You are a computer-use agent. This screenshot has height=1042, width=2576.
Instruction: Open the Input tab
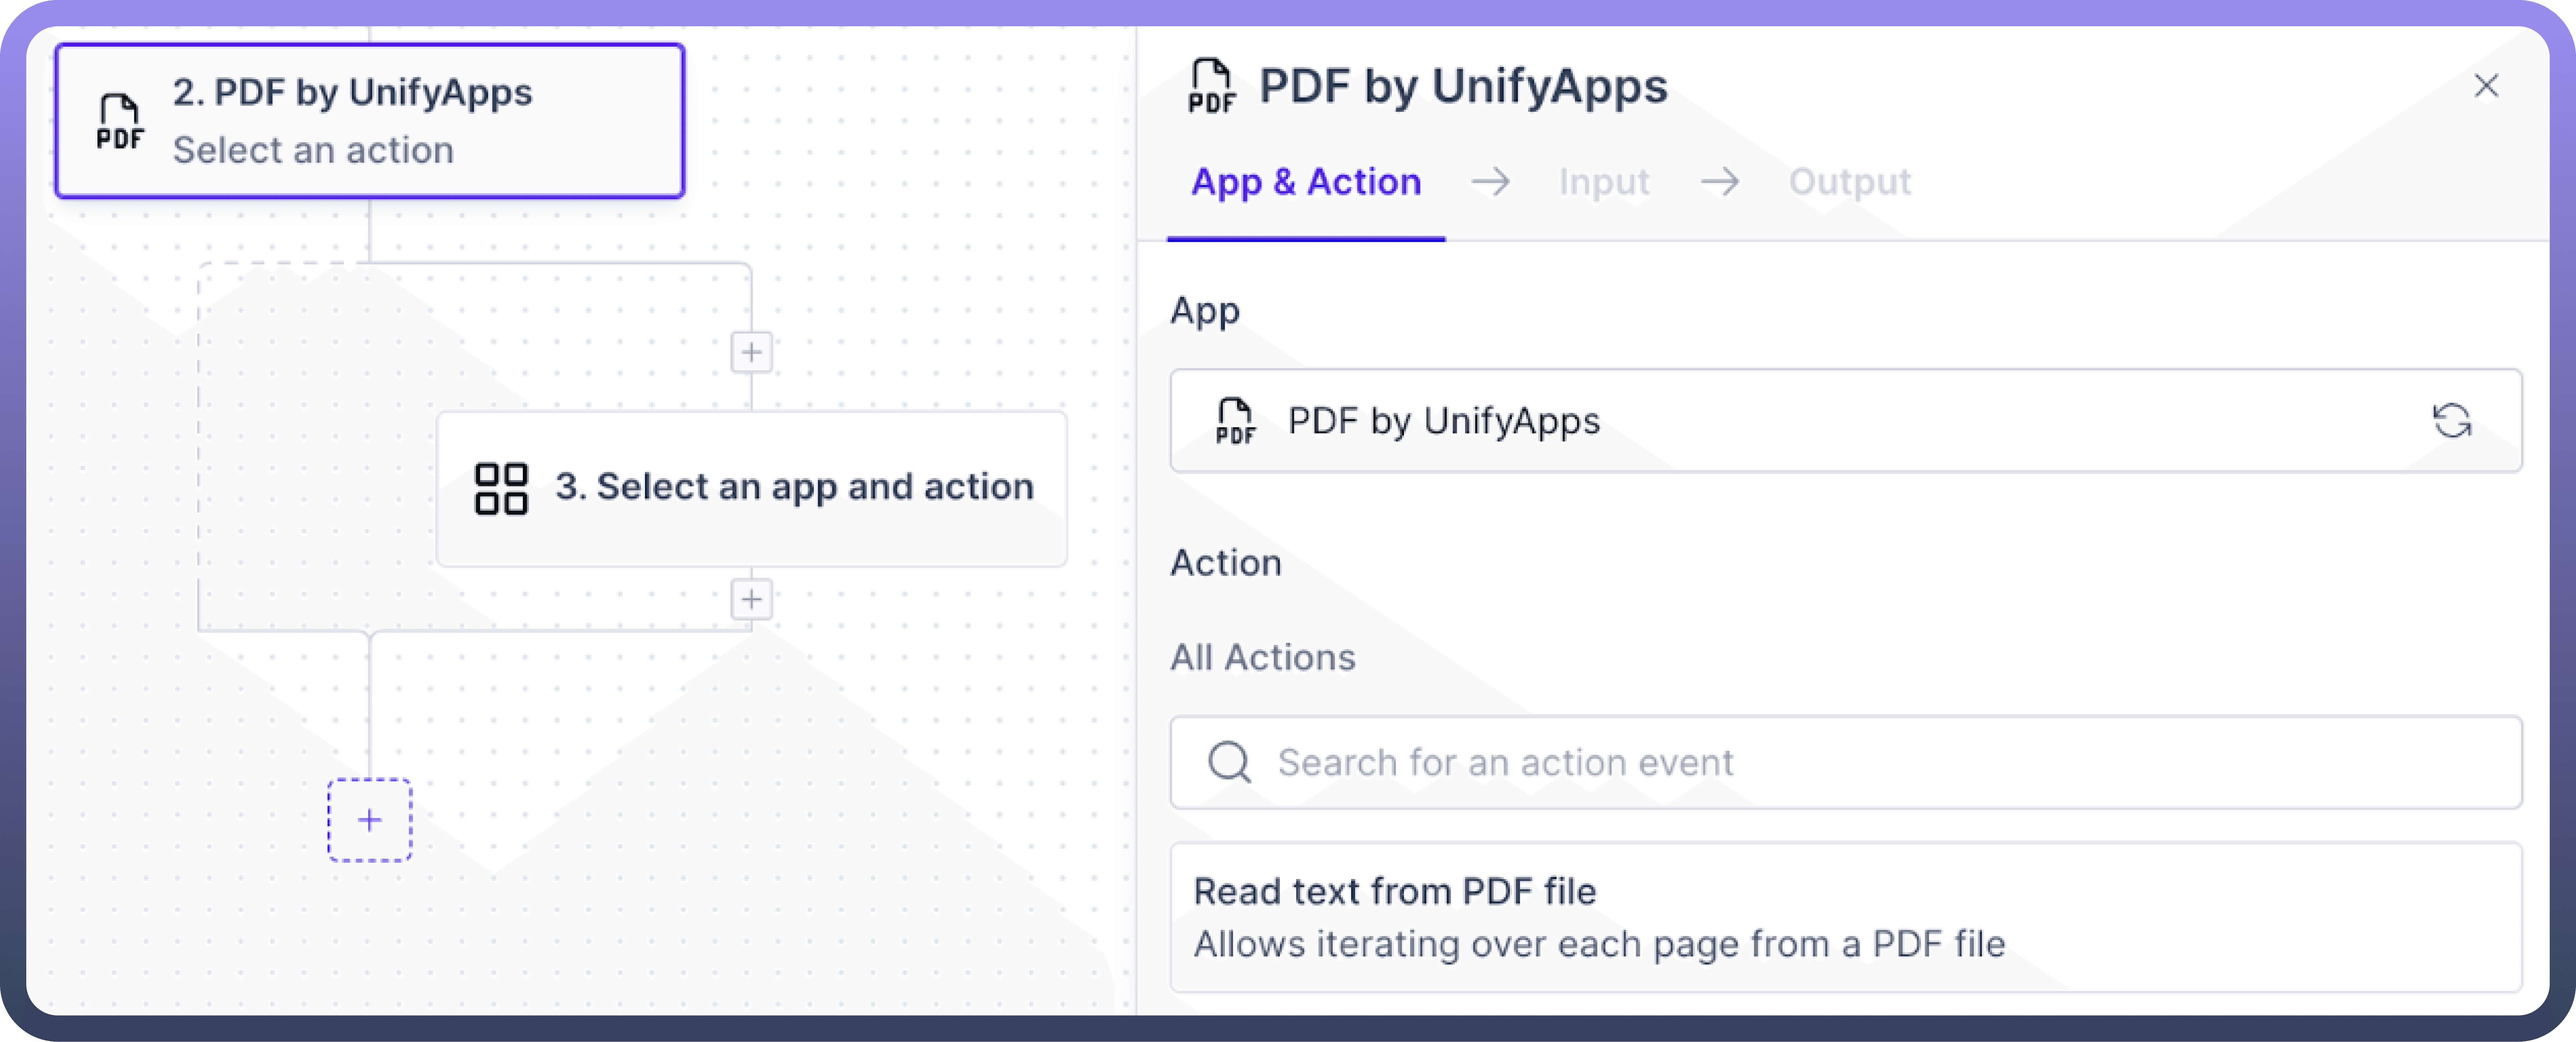[x=1603, y=182]
